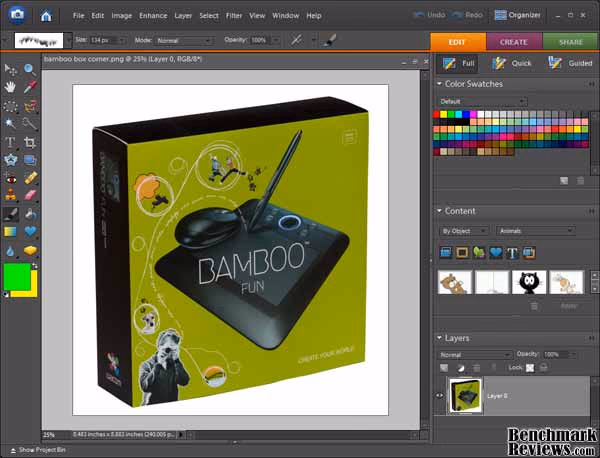The width and height of the screenshot is (600, 458).
Task: Open the brush Mode dropdown
Action: (184, 41)
